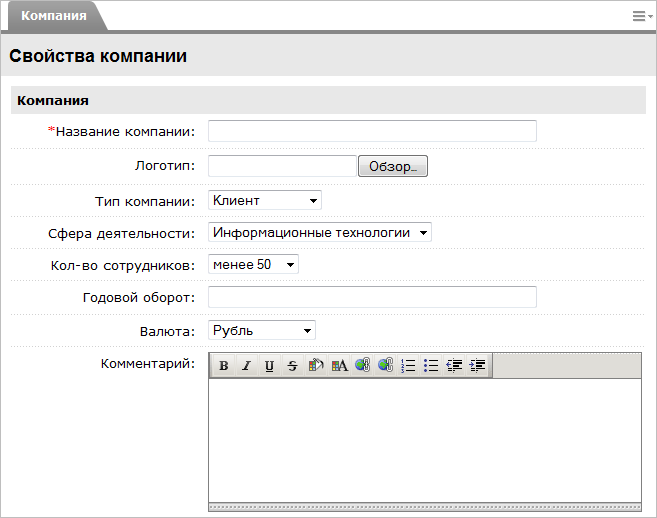This screenshot has width=657, height=518.
Task: Increase indent in comment editor
Action: 477,366
